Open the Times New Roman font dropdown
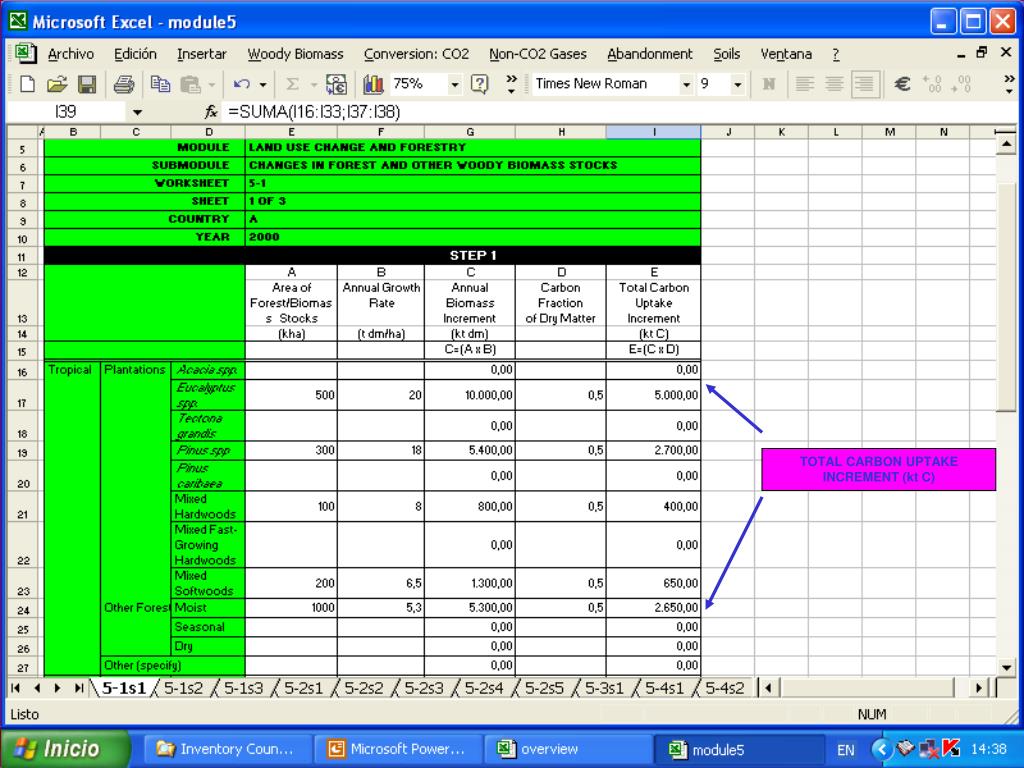Viewport: 1024px width, 768px height. (x=686, y=84)
